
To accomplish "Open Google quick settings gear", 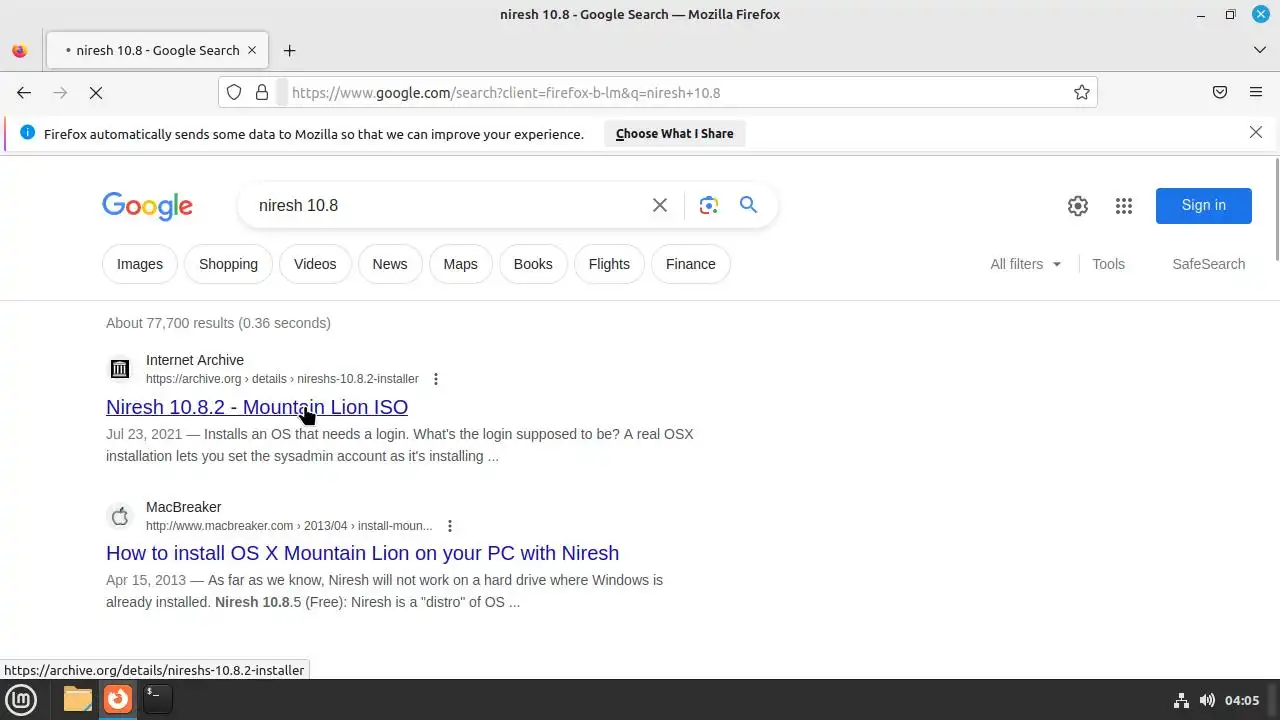I will click(1078, 206).
